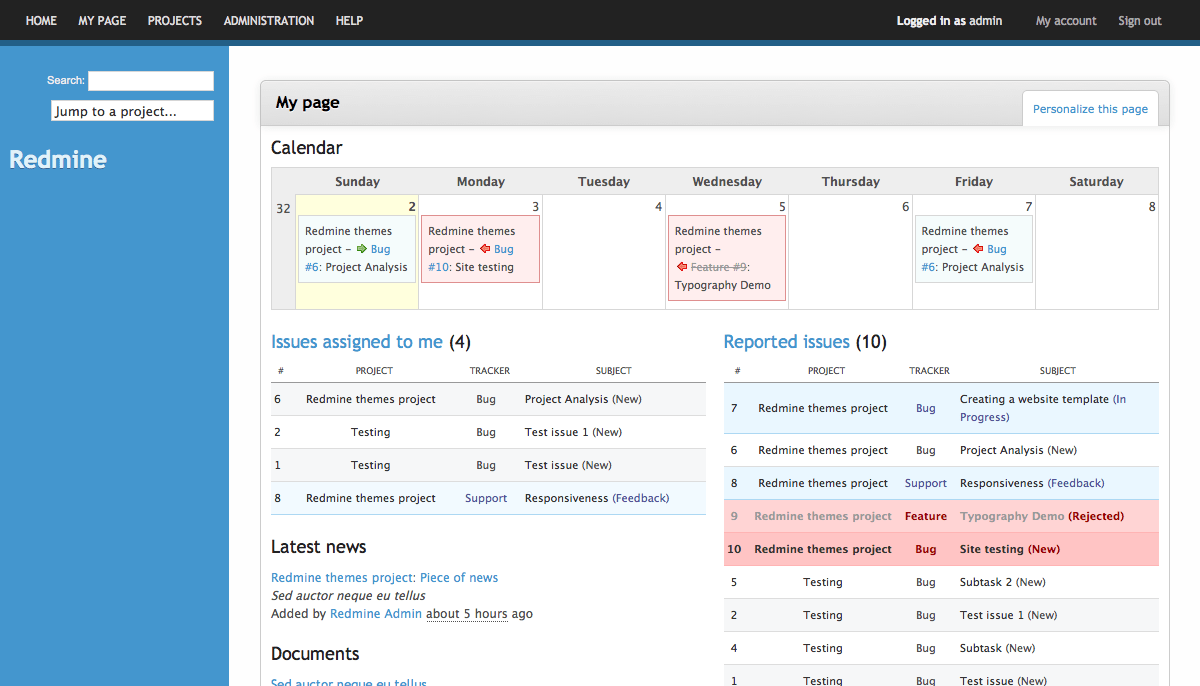1200x686 pixels.
Task: Open the ADMINISTRATION menu item
Action: tap(269, 21)
